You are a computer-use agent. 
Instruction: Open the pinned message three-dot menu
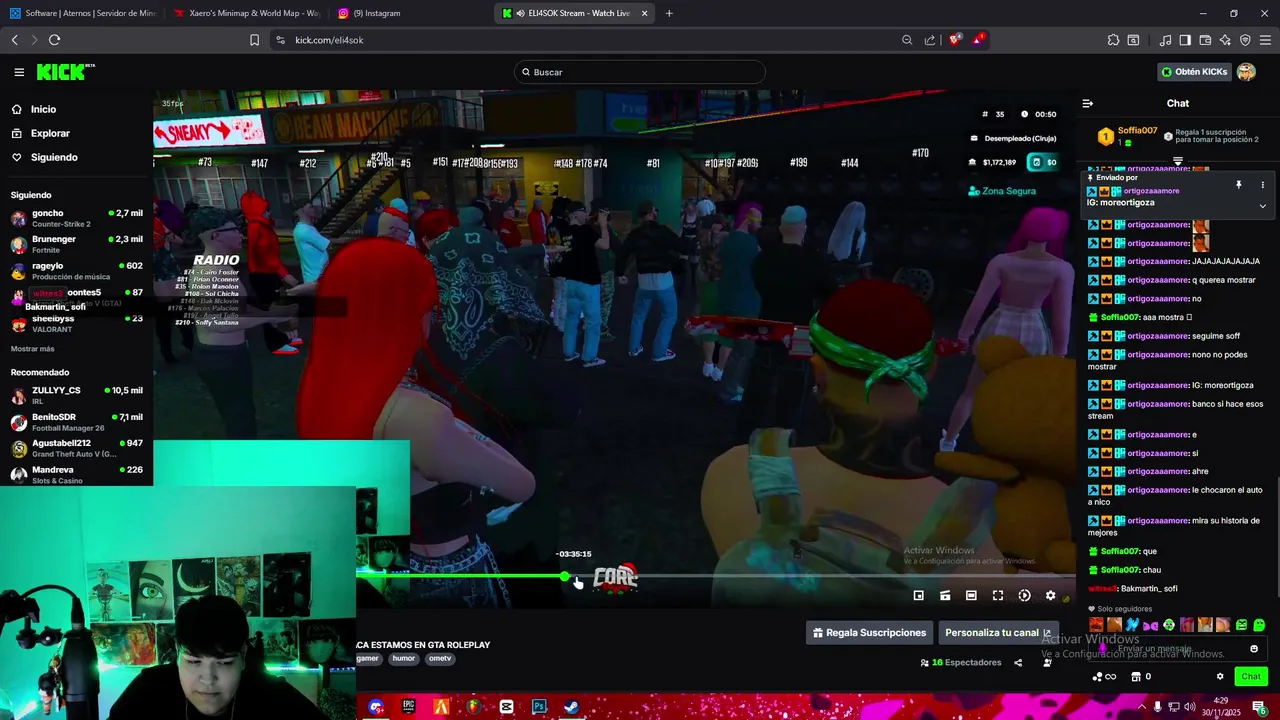[x=1262, y=185]
